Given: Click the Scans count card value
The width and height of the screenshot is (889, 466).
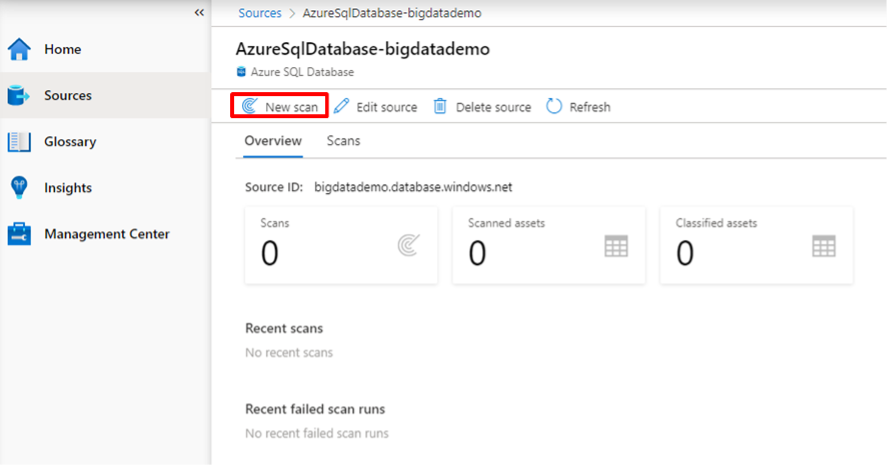Looking at the screenshot, I should 269,253.
